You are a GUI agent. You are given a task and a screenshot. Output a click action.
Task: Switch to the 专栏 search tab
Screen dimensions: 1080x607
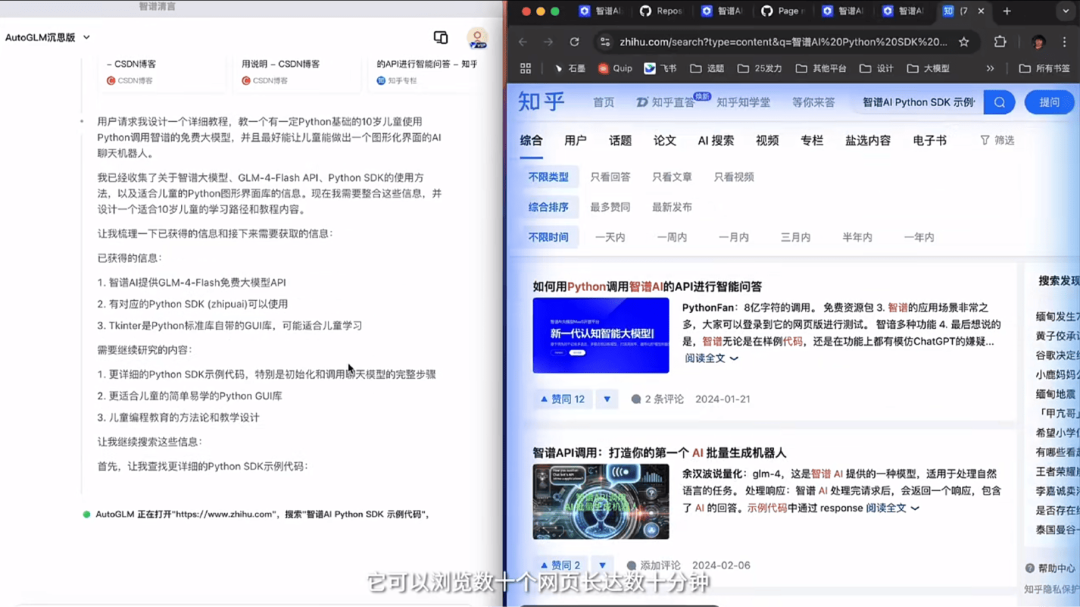[x=812, y=141]
